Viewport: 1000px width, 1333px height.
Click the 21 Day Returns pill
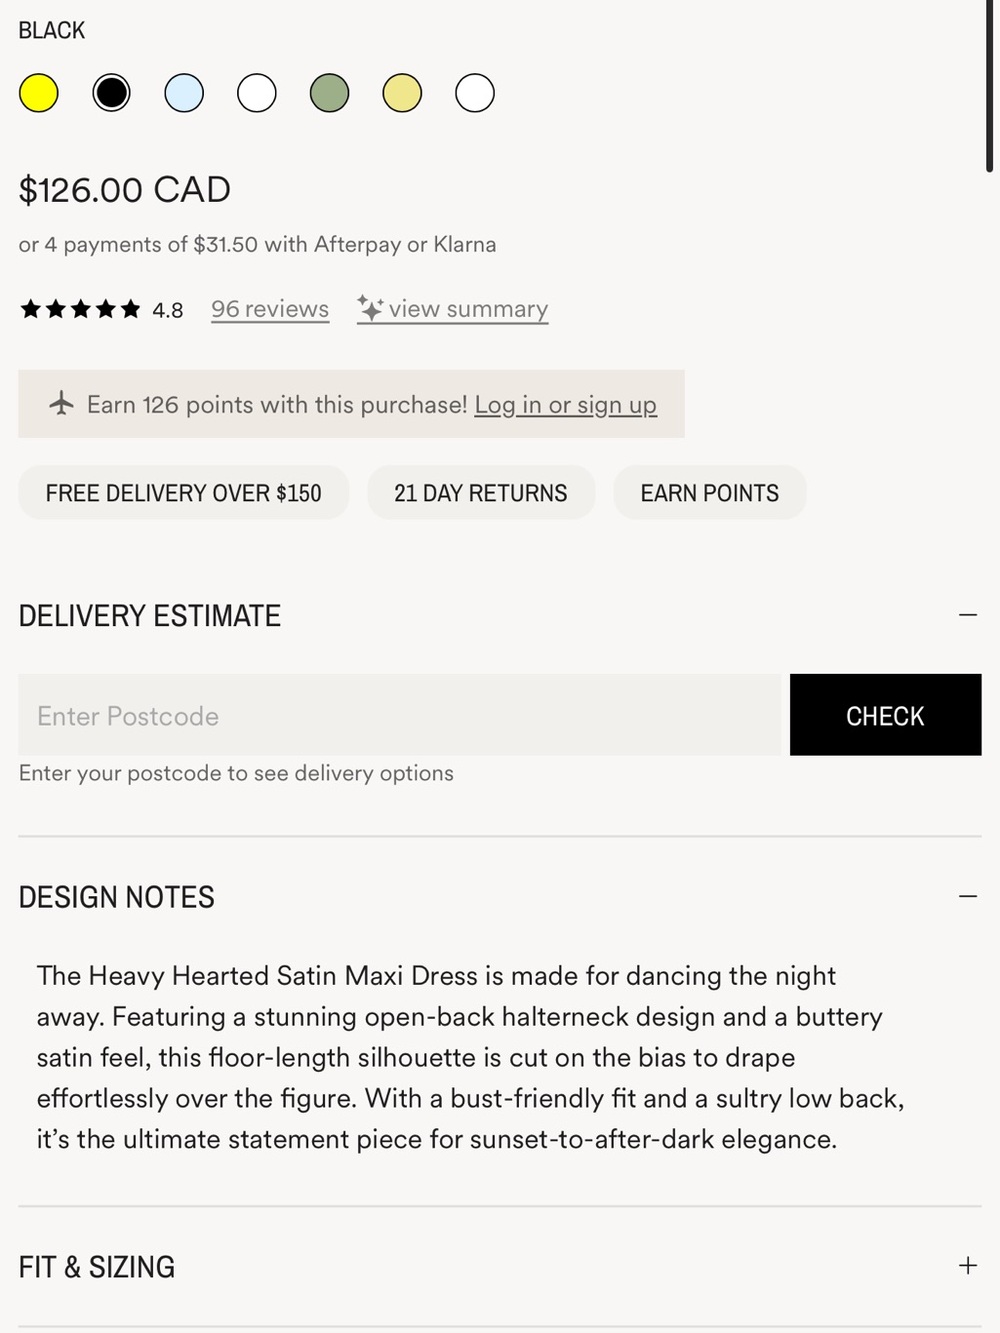[x=481, y=493]
